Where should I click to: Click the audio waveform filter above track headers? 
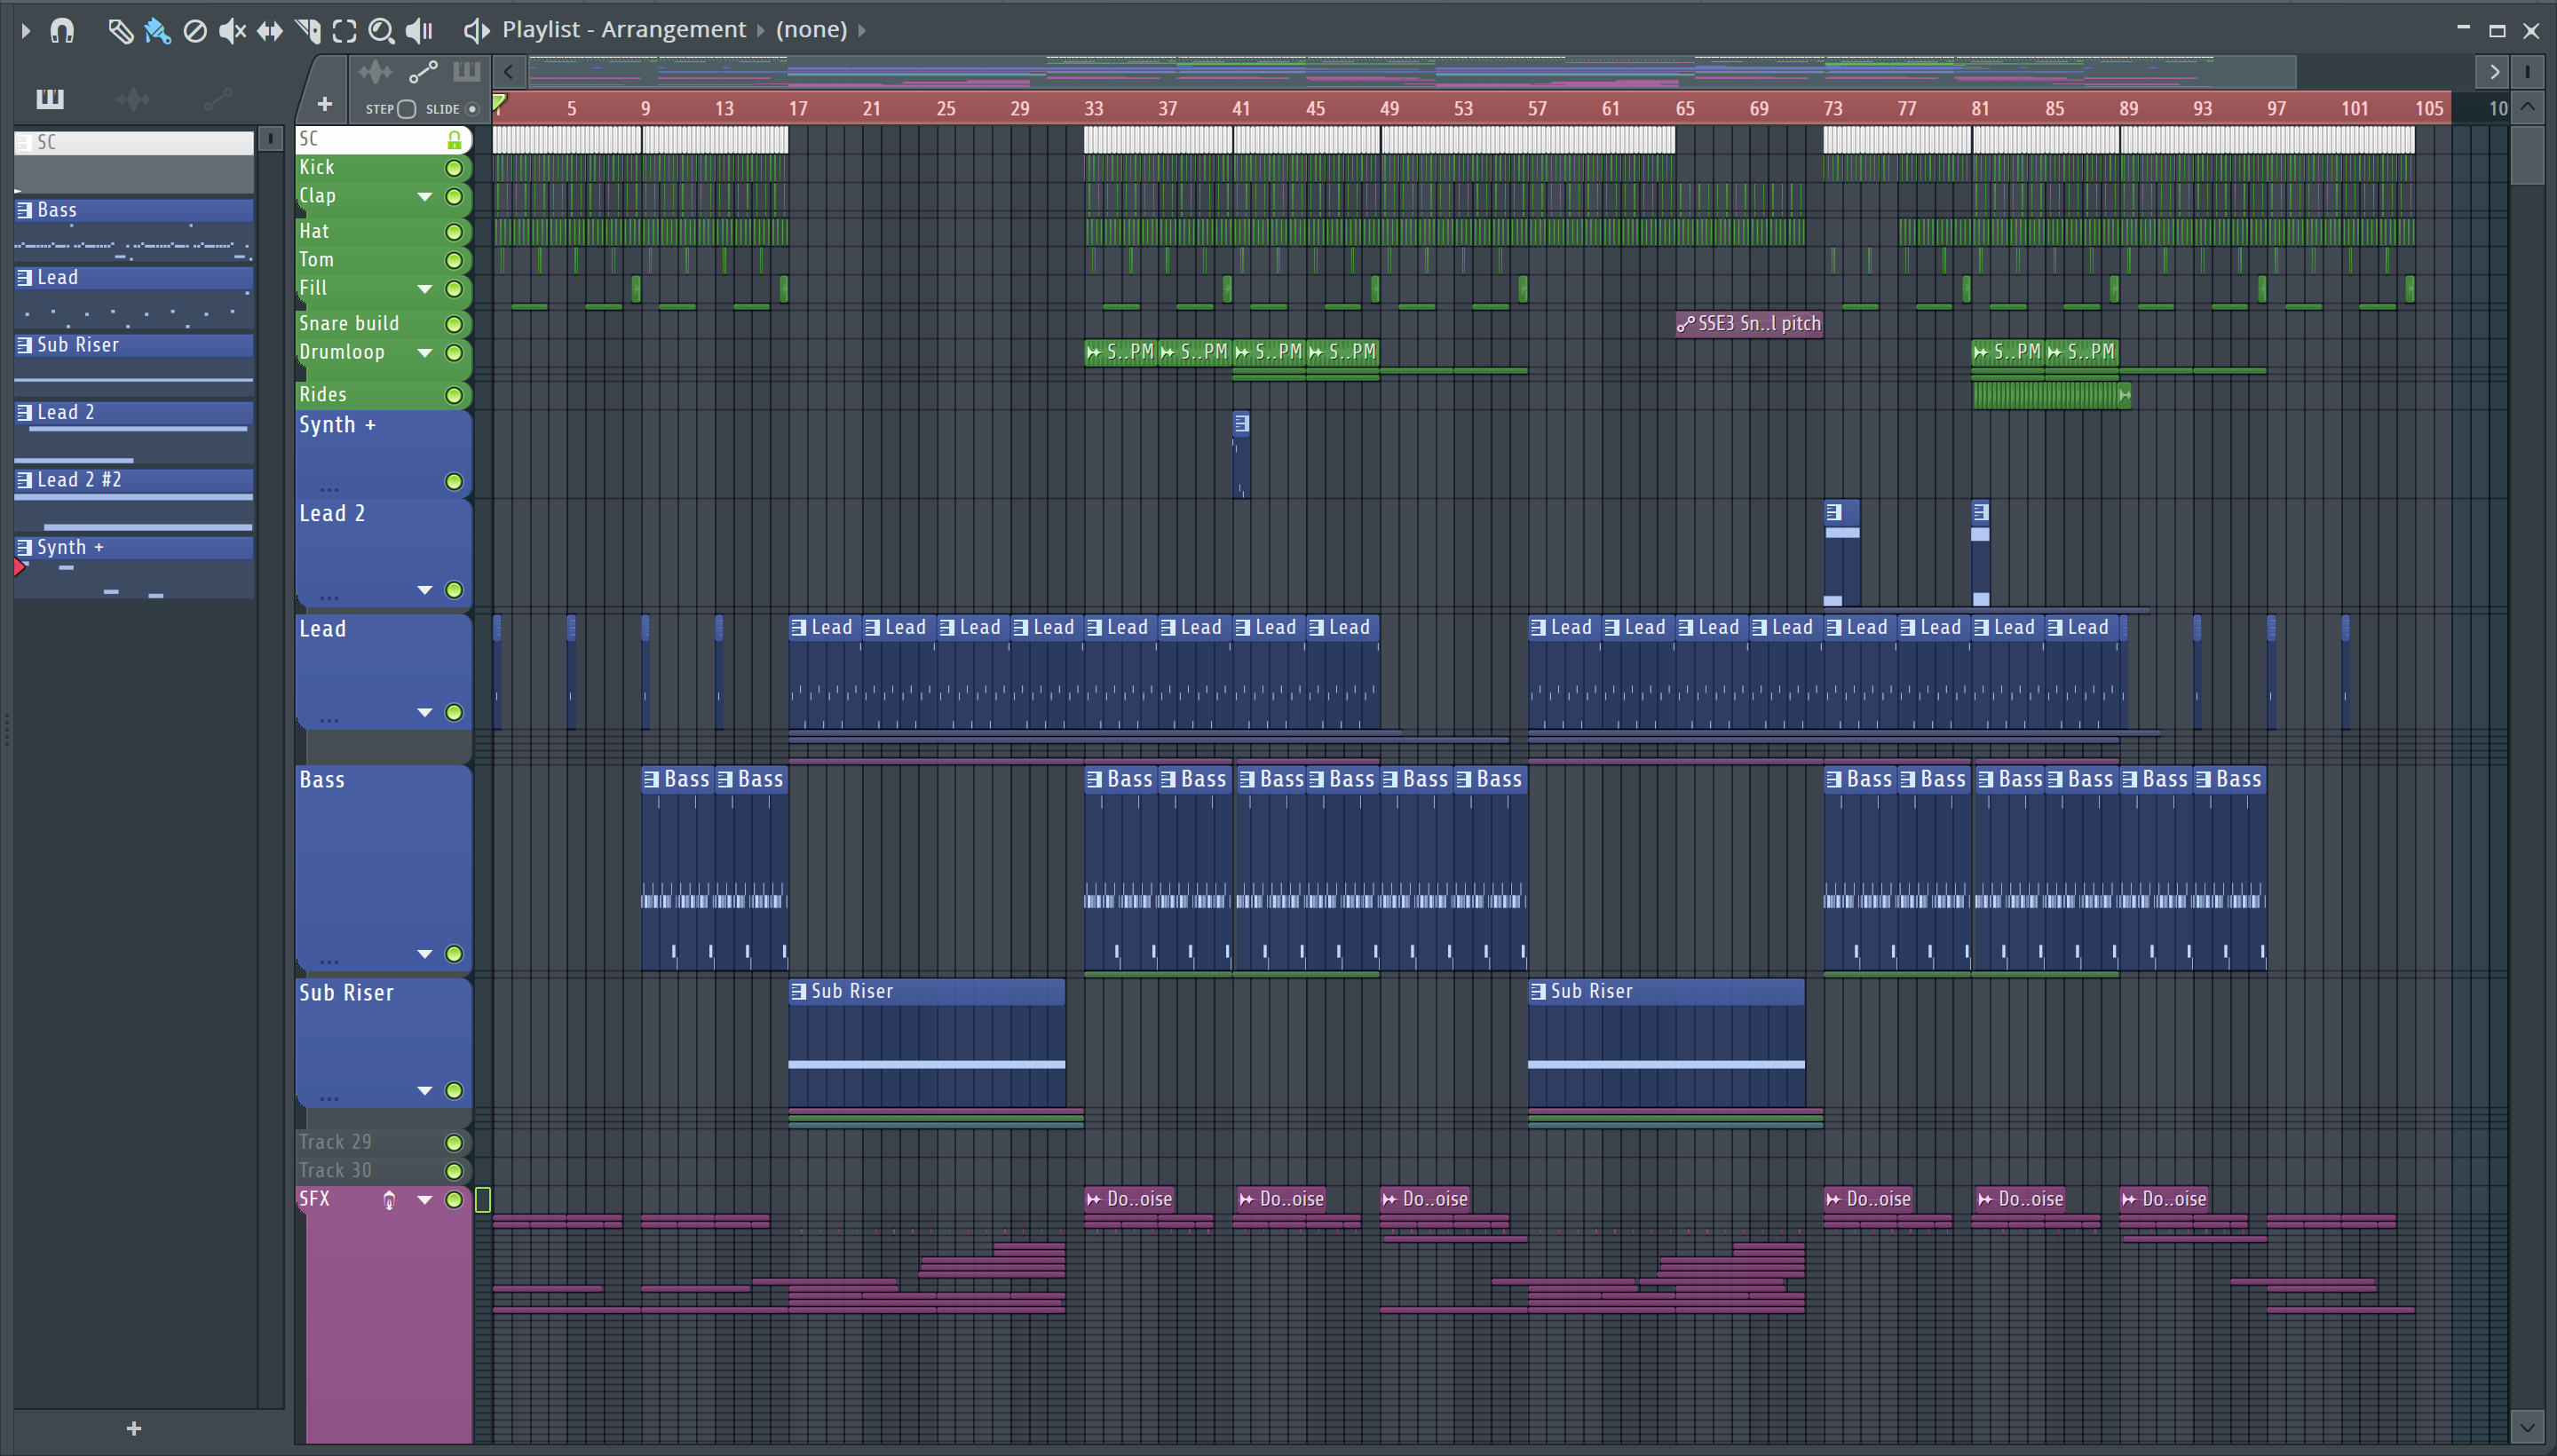376,72
